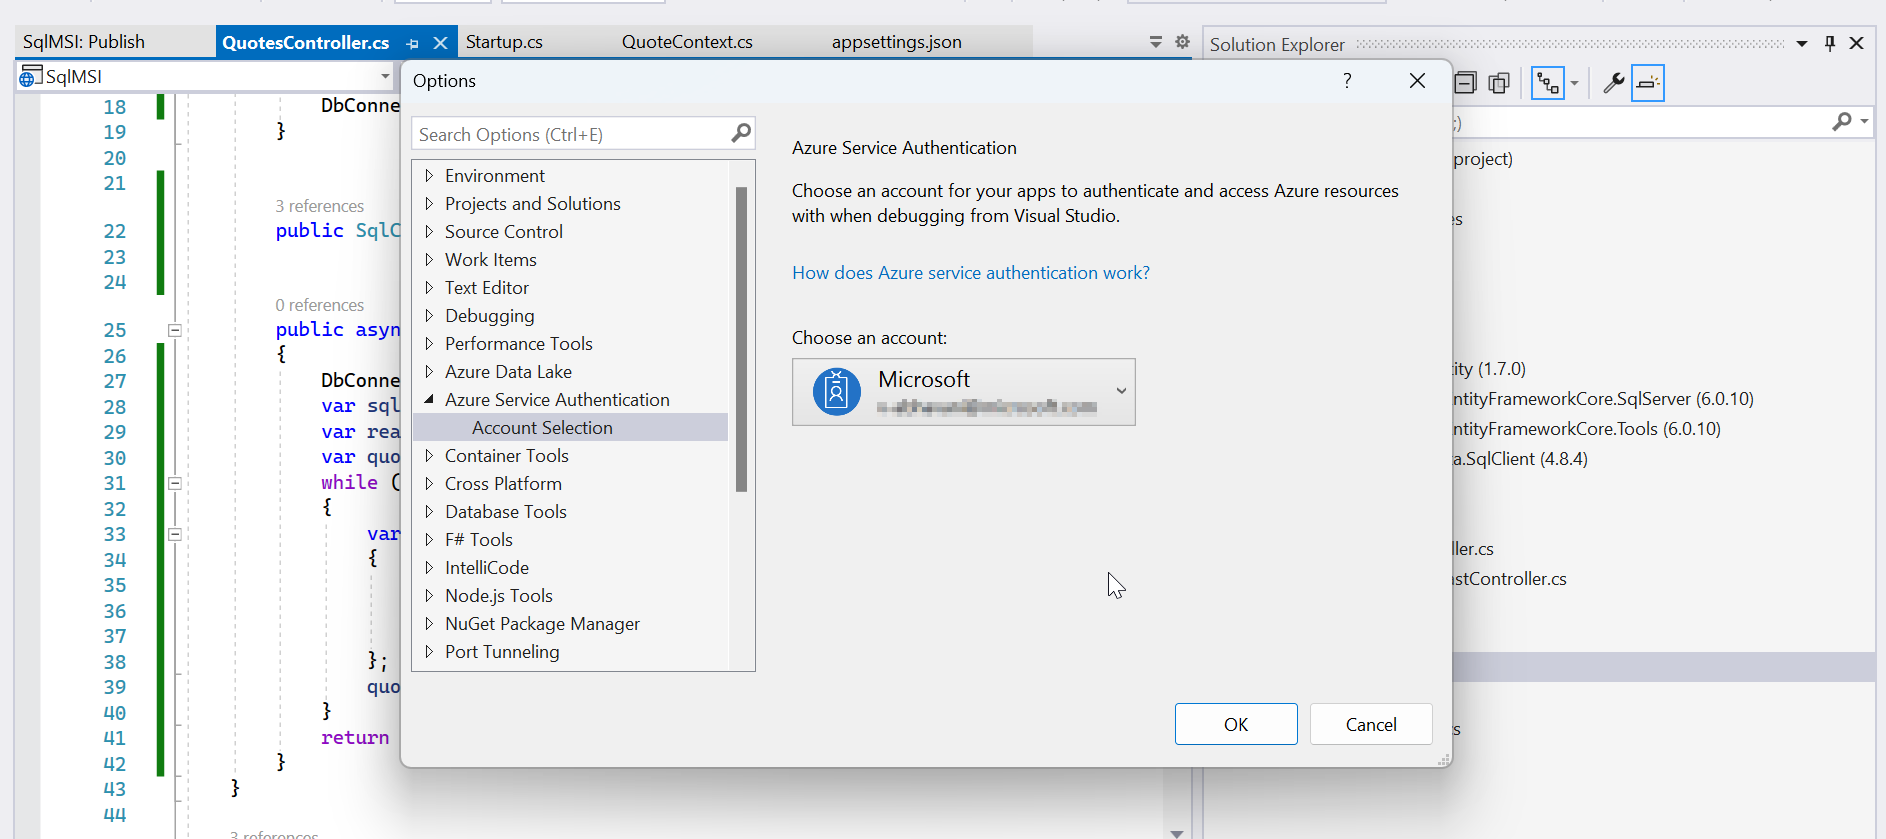Collapse code block at line 25
This screenshot has width=1886, height=839.
point(175,330)
